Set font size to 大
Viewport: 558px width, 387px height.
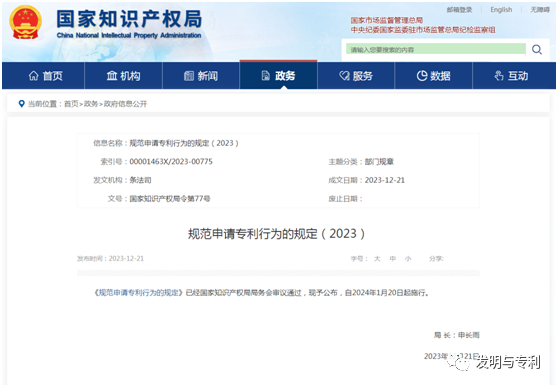pos(377,259)
